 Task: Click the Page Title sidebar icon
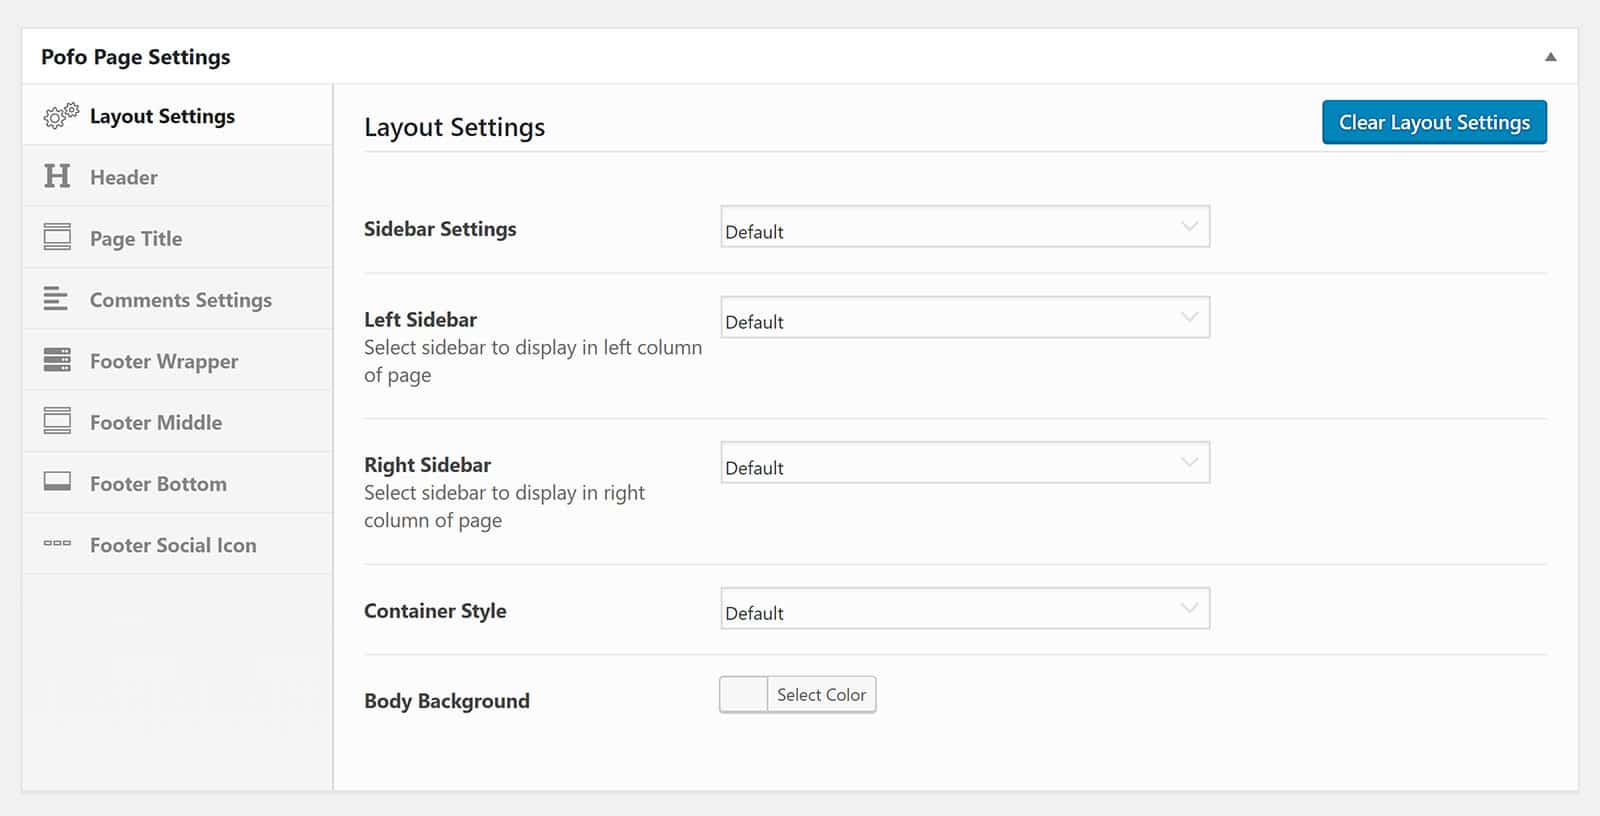[57, 238]
